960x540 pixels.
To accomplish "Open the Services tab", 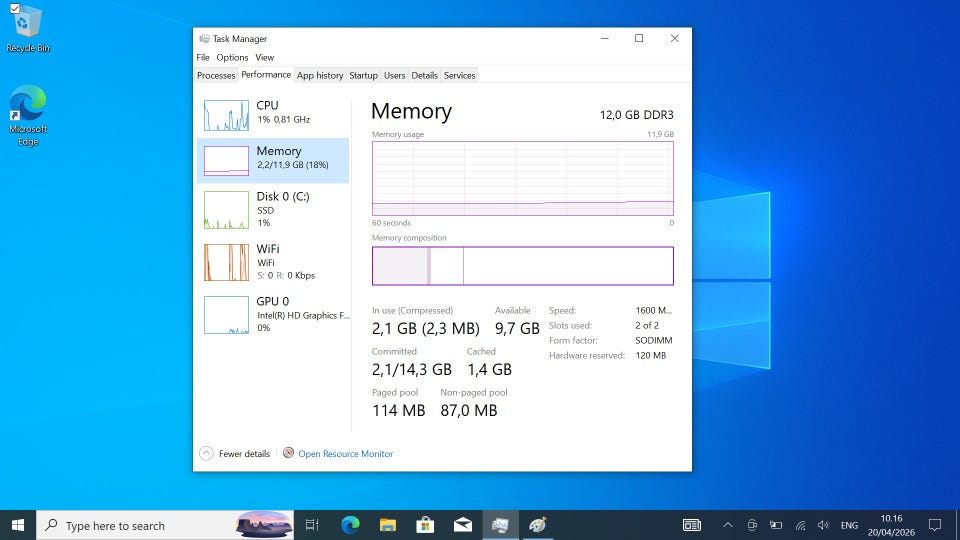I will pyautogui.click(x=459, y=75).
